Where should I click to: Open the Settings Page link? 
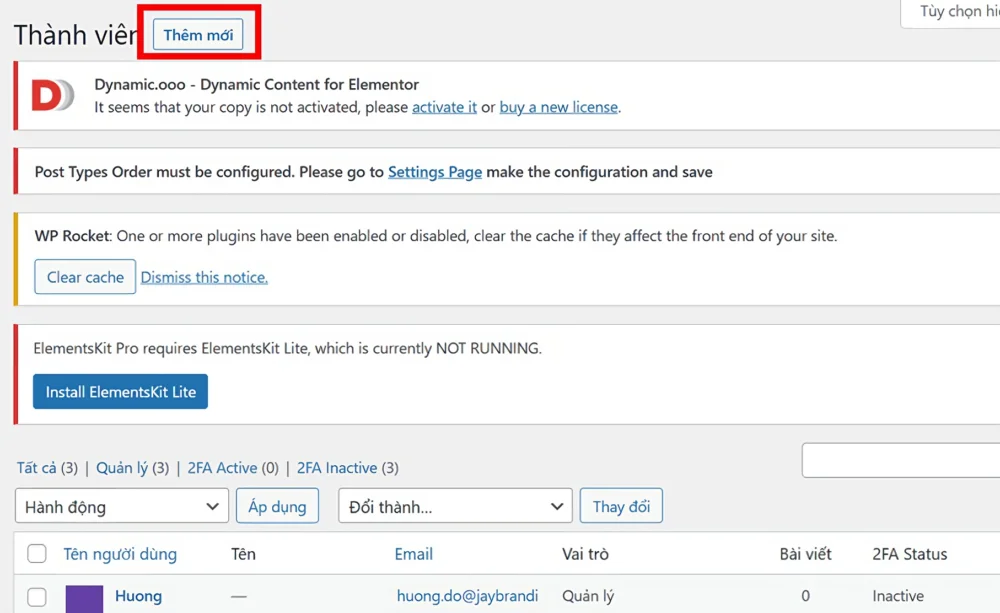tap(435, 172)
